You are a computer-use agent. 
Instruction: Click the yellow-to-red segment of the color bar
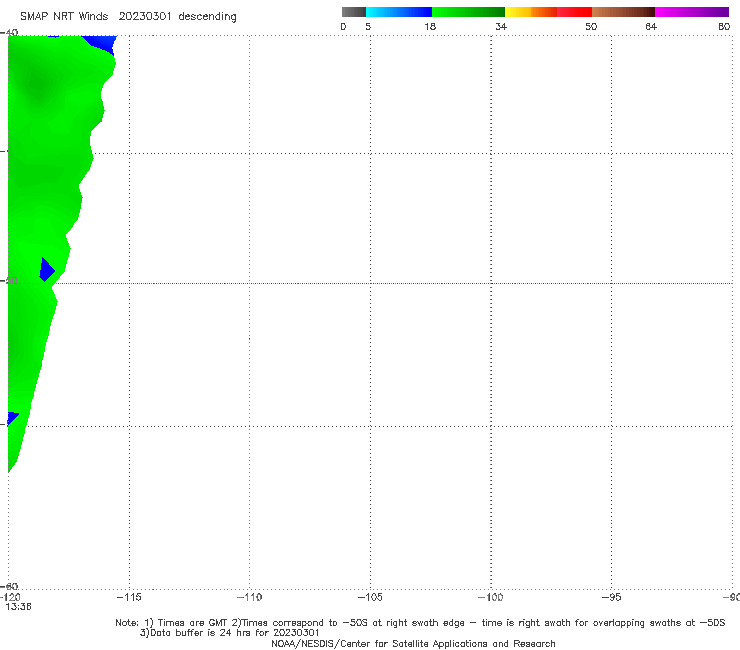click(x=548, y=12)
